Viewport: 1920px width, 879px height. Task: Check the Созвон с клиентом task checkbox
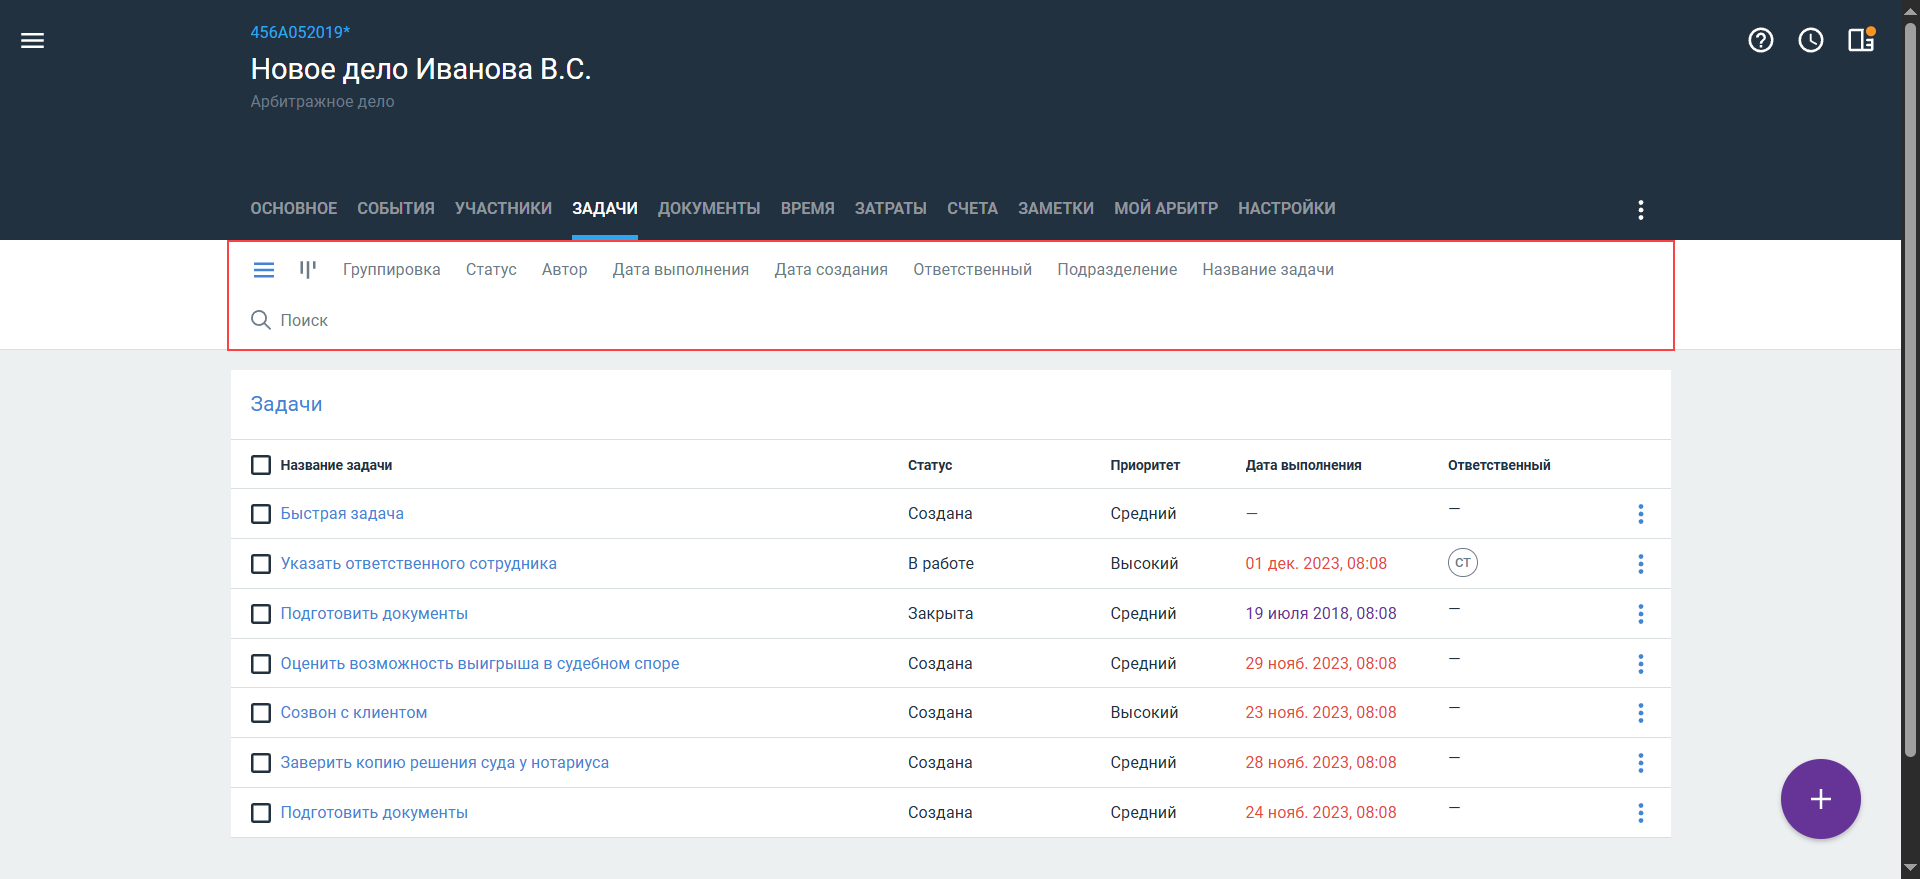click(x=261, y=713)
